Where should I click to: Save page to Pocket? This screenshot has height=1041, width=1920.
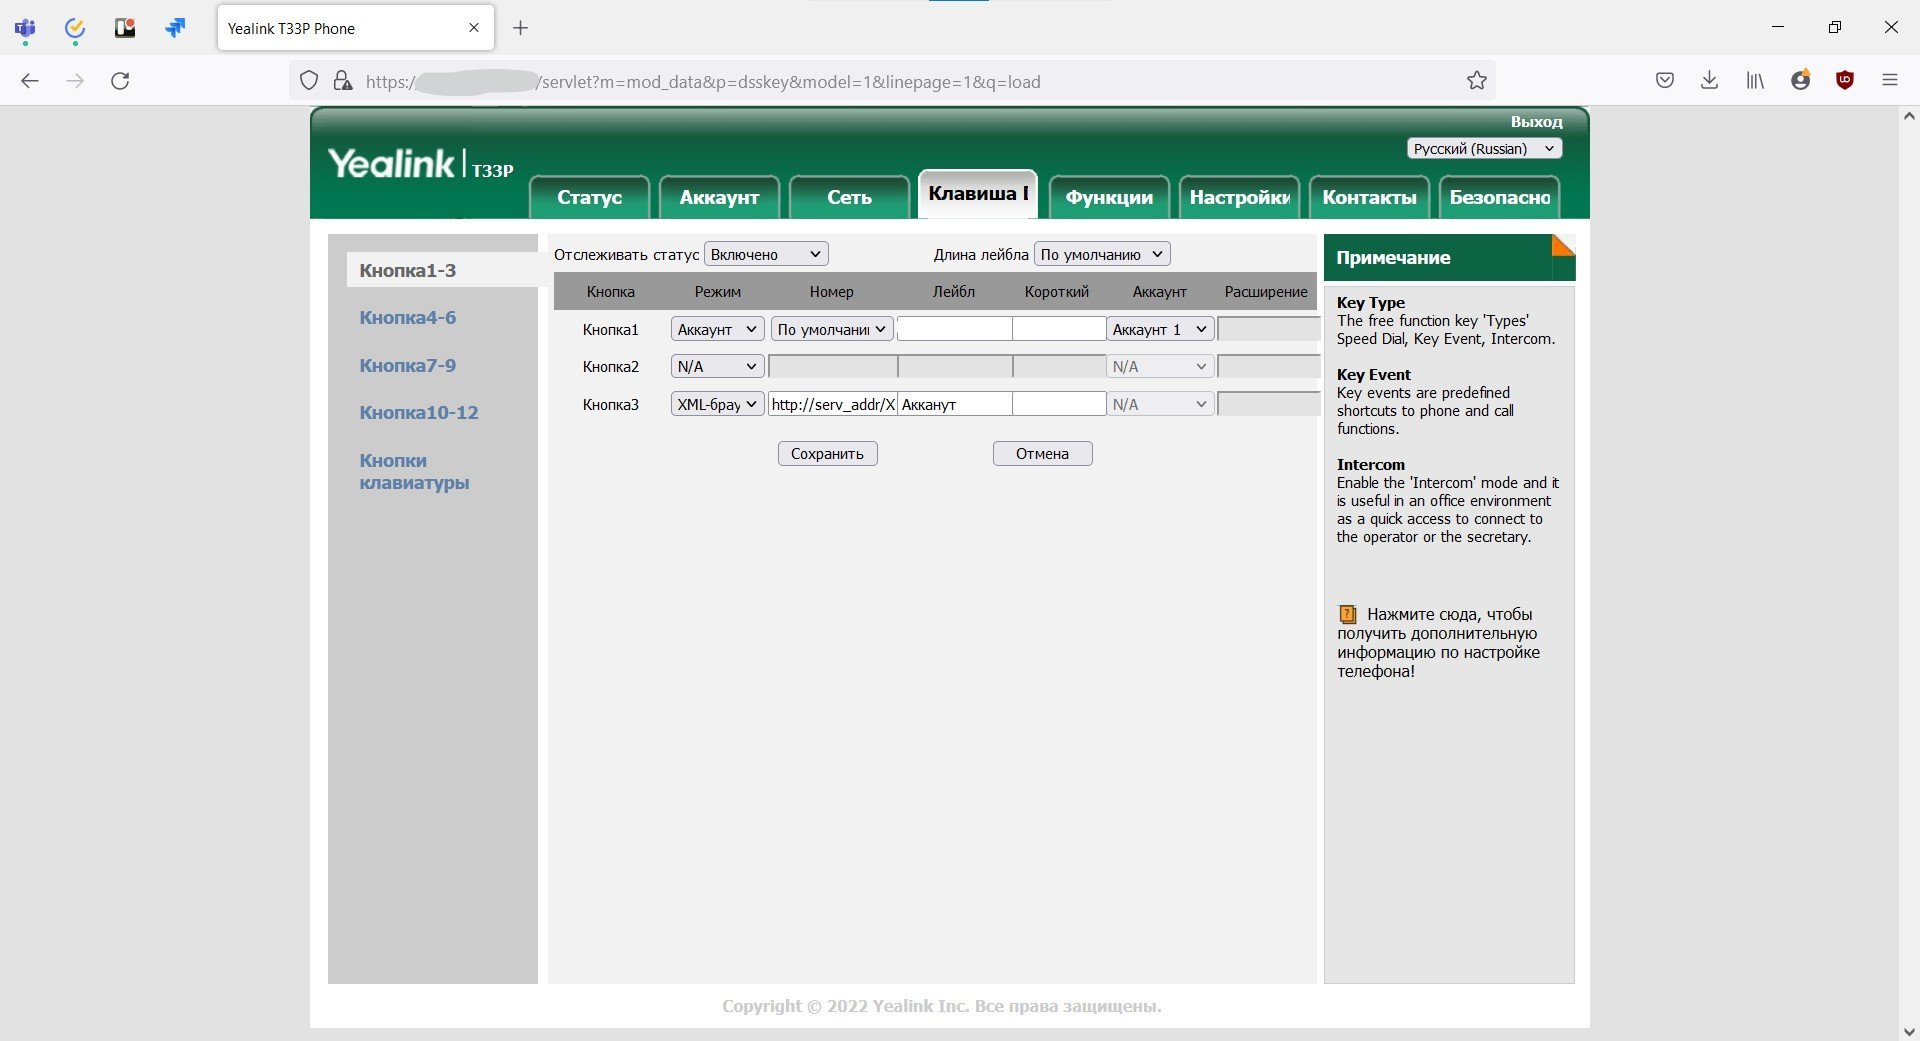click(1665, 81)
